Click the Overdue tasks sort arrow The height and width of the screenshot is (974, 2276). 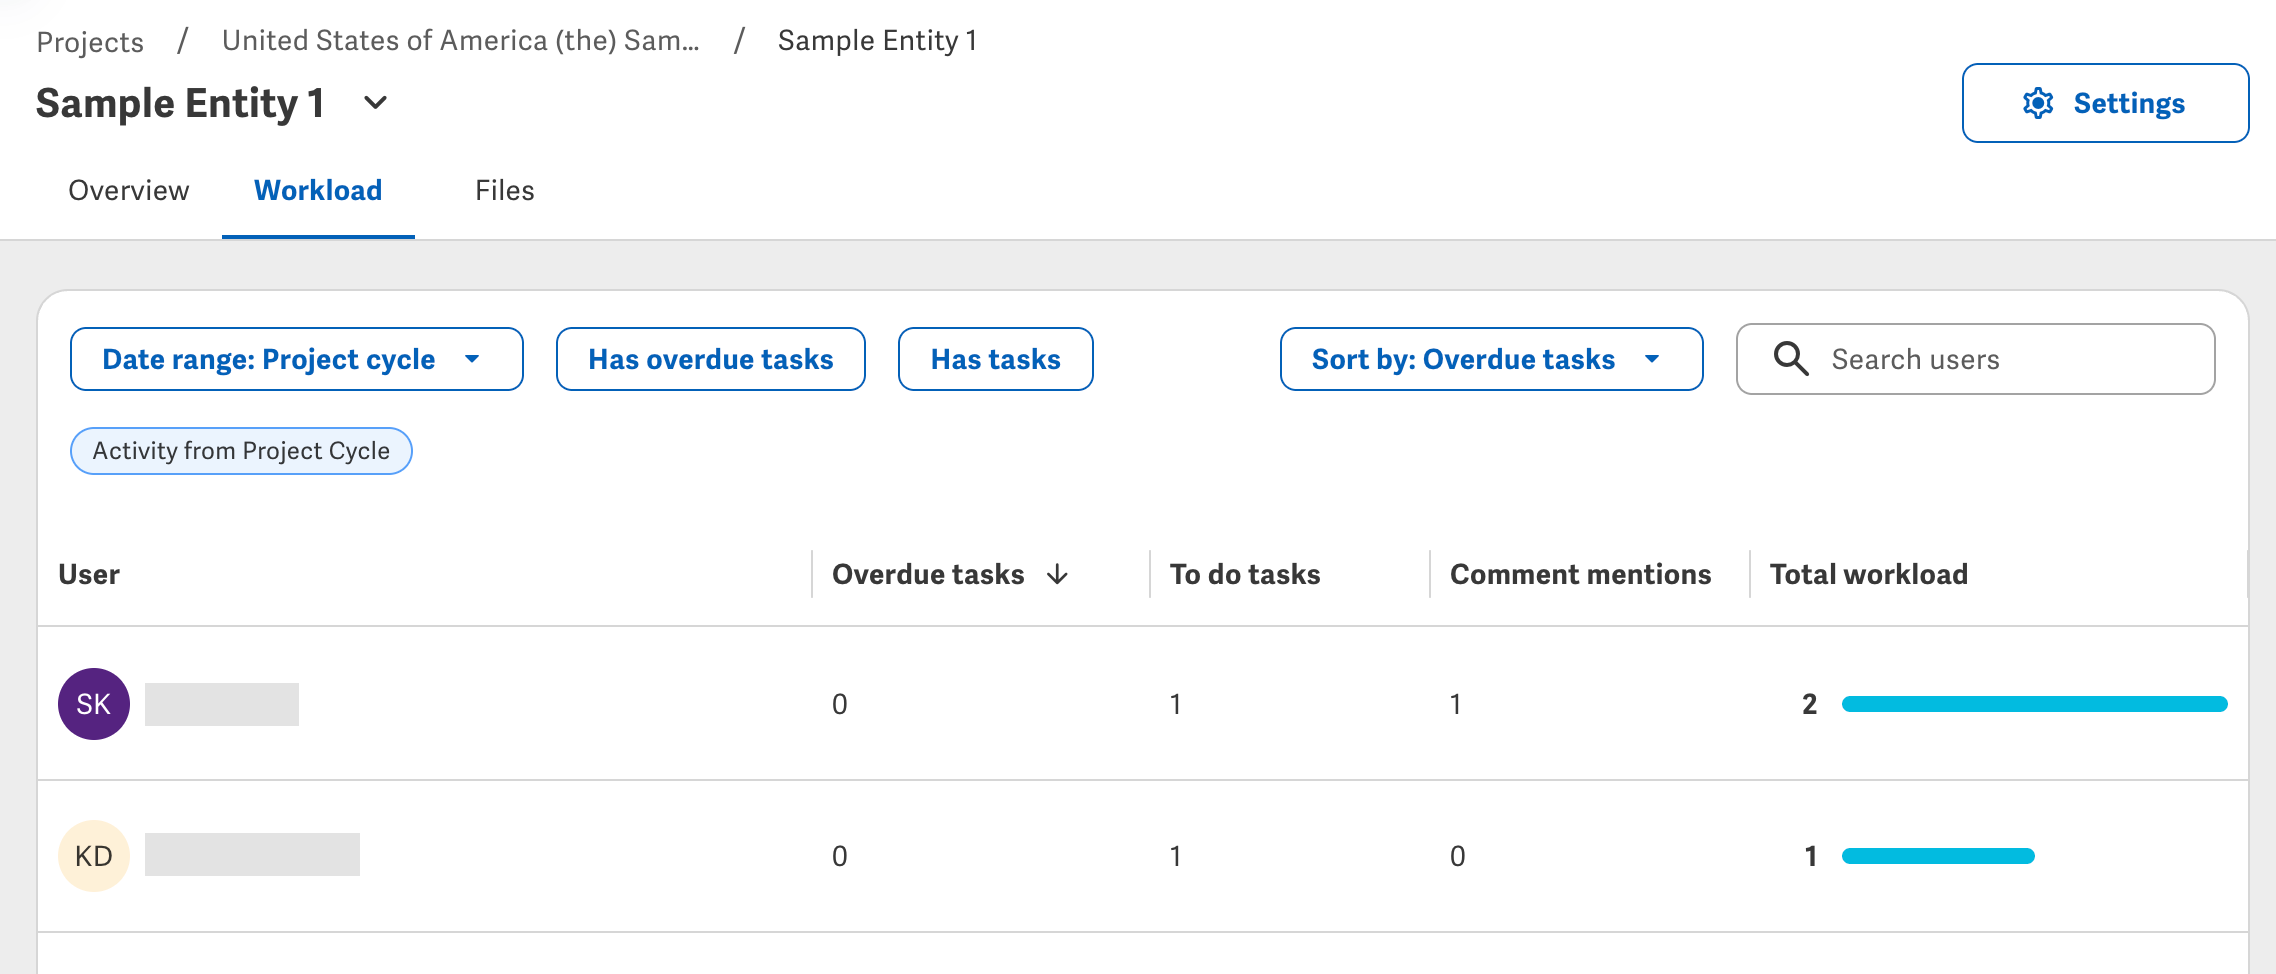[x=1057, y=574]
